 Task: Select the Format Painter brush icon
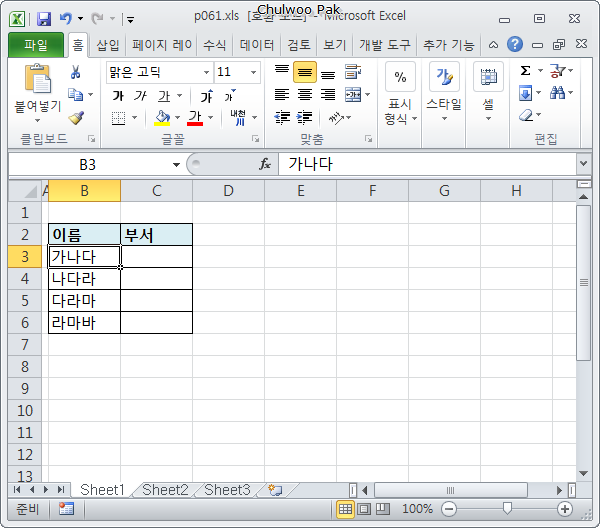pos(76,117)
